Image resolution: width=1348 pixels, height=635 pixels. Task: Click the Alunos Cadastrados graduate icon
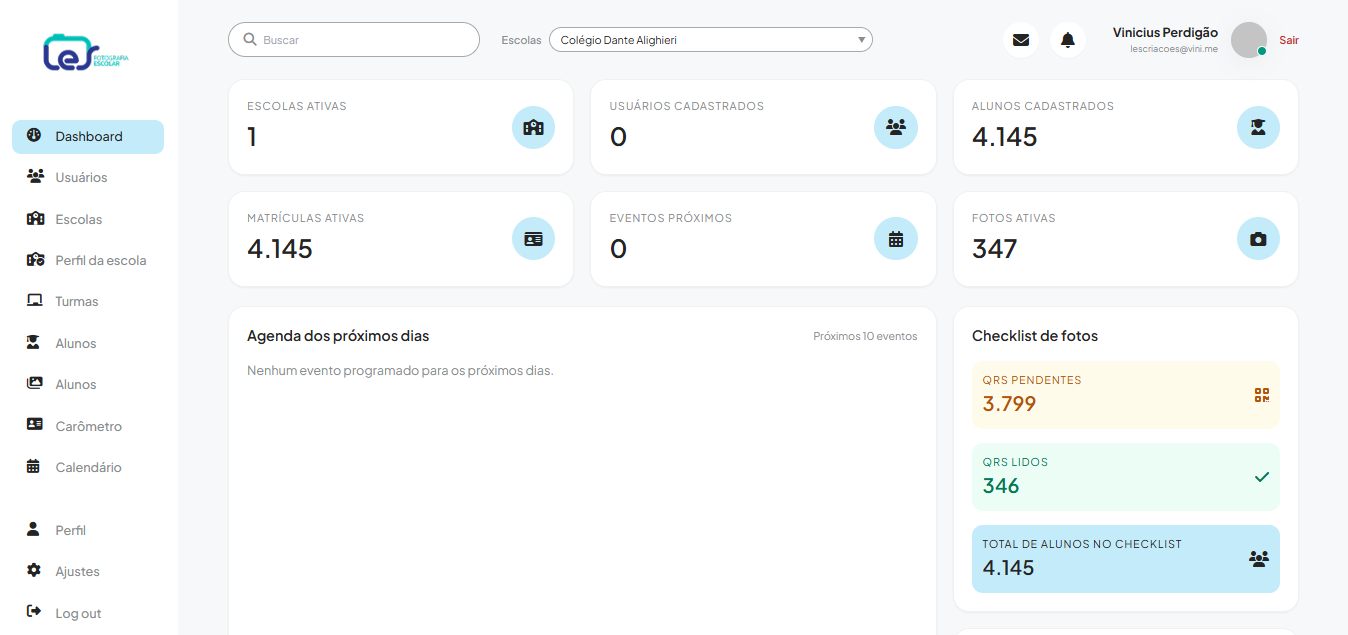tap(1258, 128)
